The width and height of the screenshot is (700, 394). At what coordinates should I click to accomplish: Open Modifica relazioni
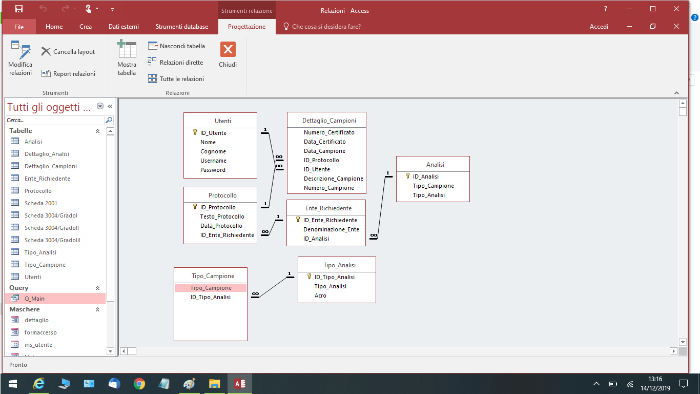20,58
